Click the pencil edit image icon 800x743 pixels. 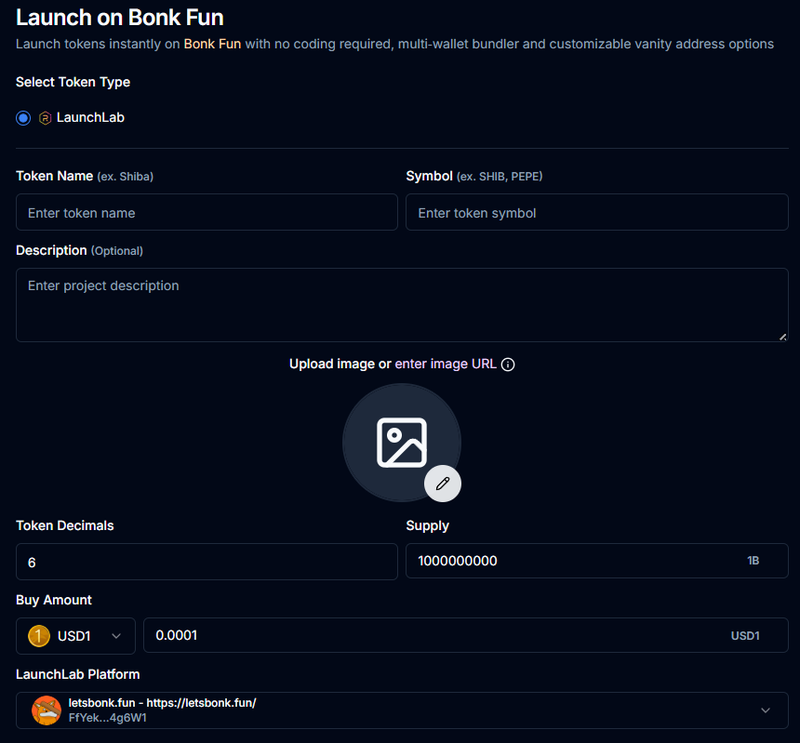point(443,483)
